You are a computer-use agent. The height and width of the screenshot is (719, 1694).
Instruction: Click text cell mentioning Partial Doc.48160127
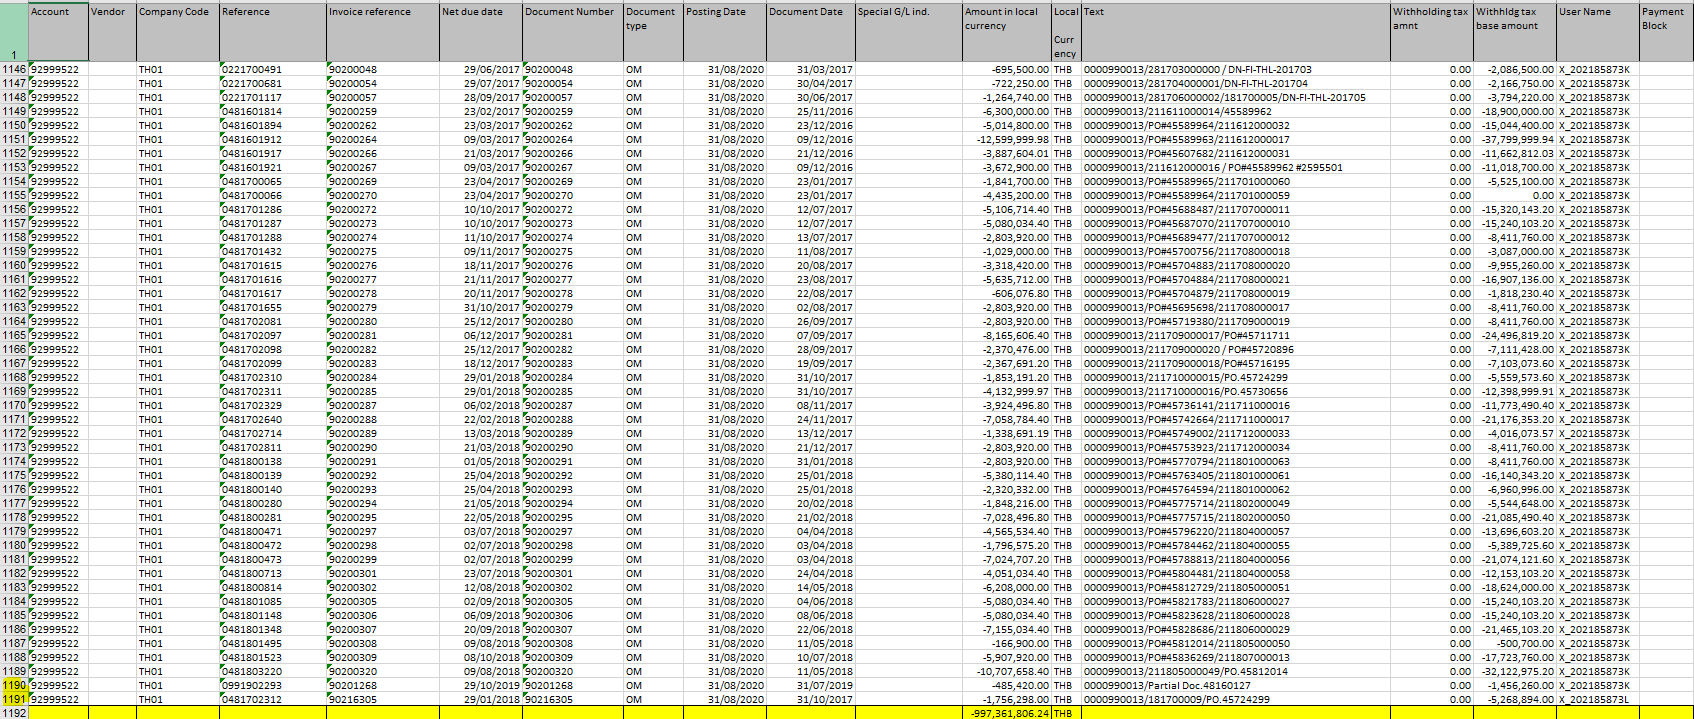[x=1236, y=686]
